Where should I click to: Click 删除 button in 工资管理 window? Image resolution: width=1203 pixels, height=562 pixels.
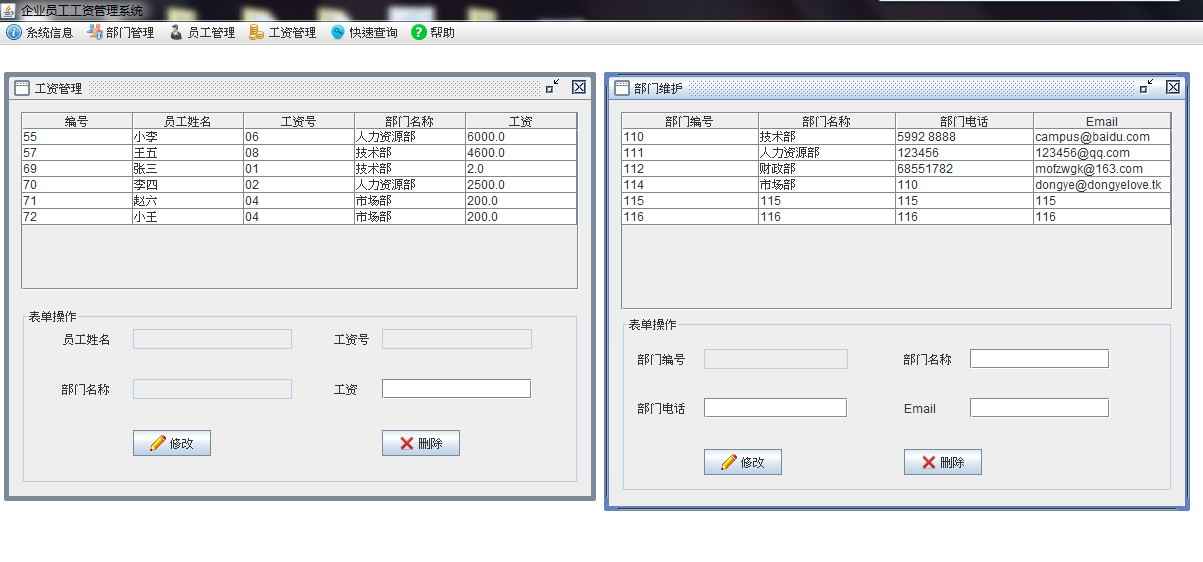click(x=421, y=443)
